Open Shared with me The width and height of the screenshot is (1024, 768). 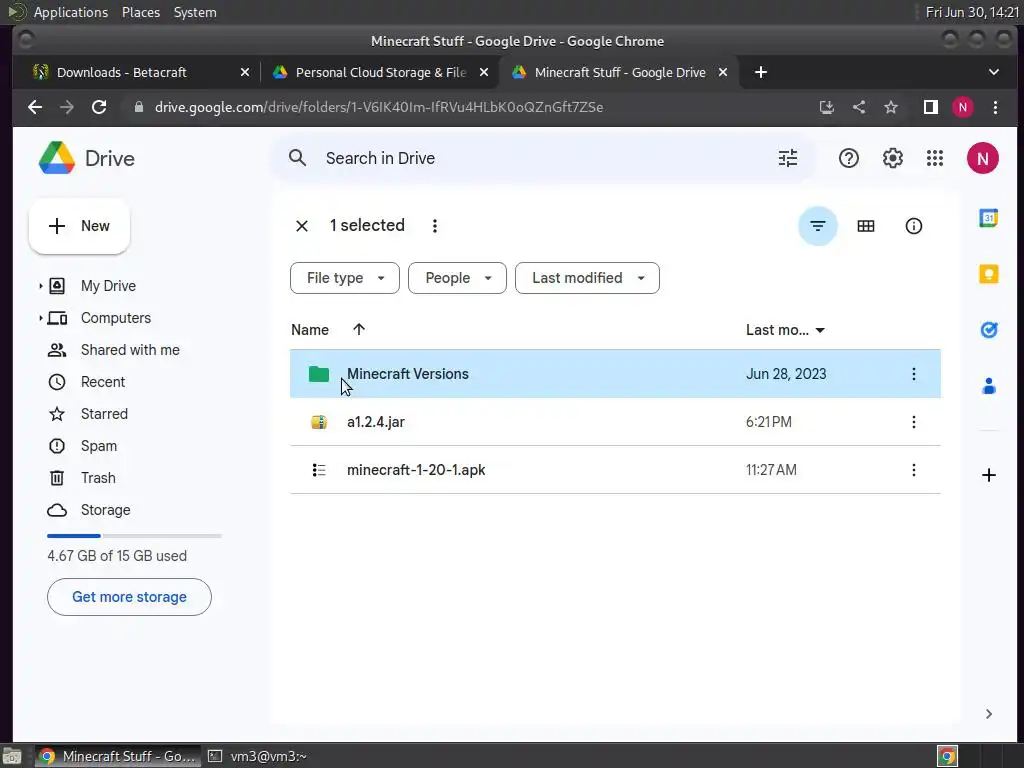pos(130,350)
